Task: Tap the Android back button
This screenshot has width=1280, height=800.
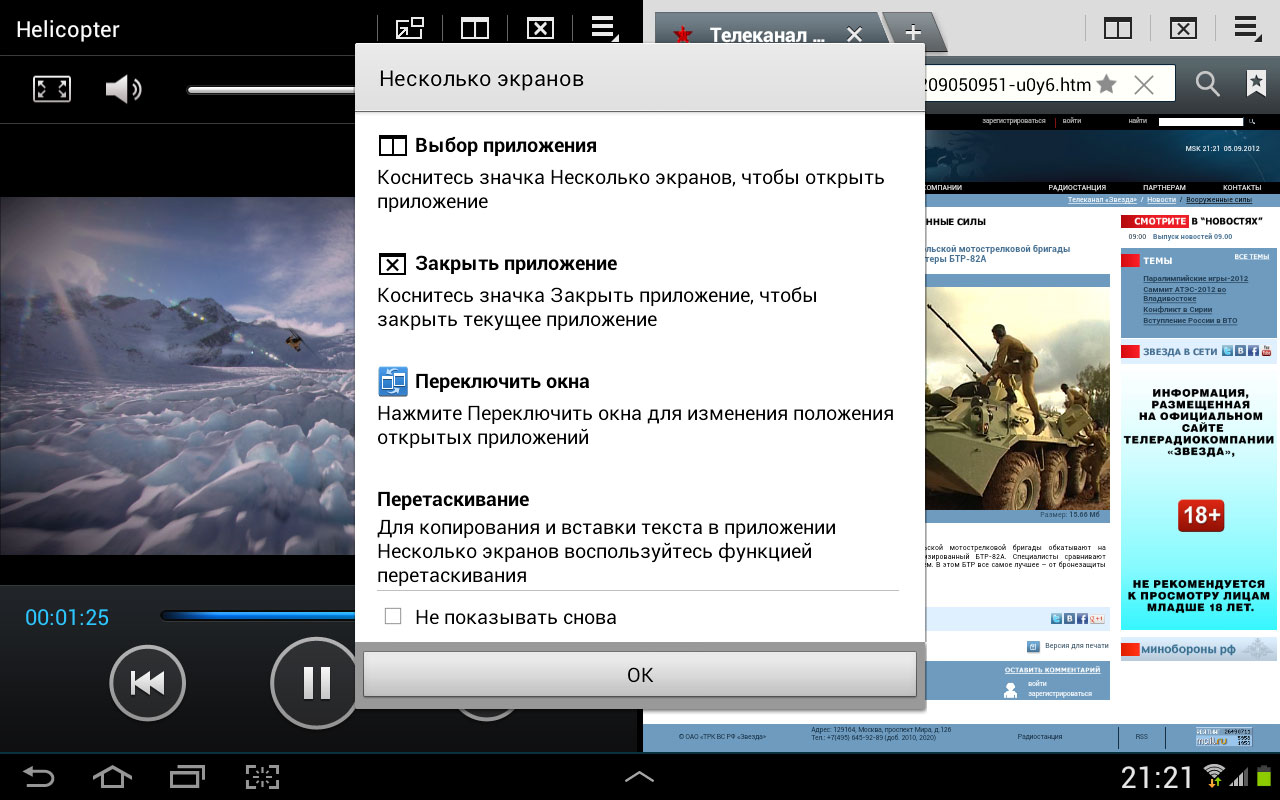Action: (39, 776)
